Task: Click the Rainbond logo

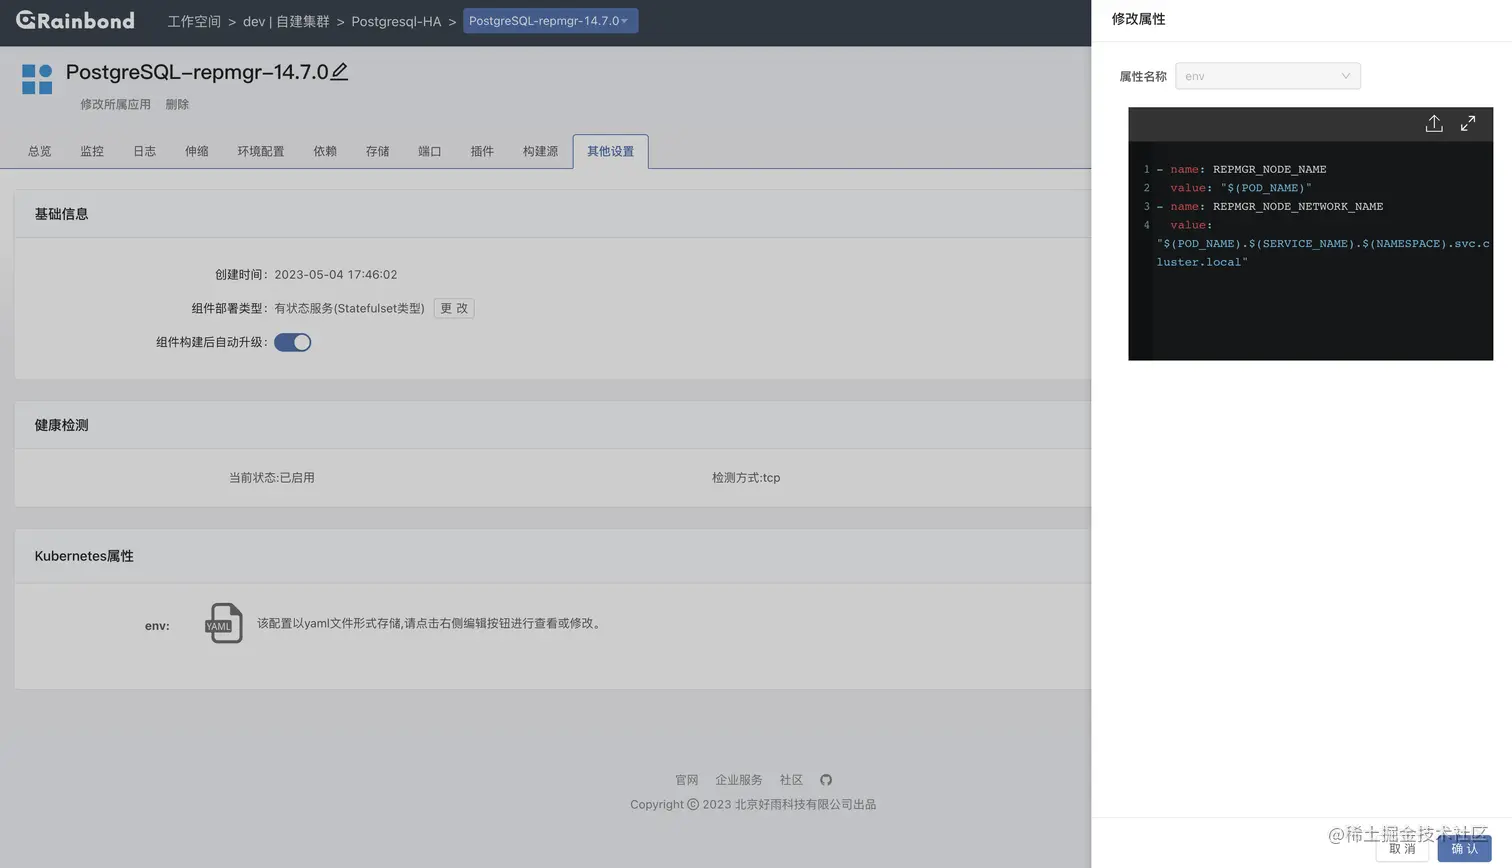Action: pos(75,20)
